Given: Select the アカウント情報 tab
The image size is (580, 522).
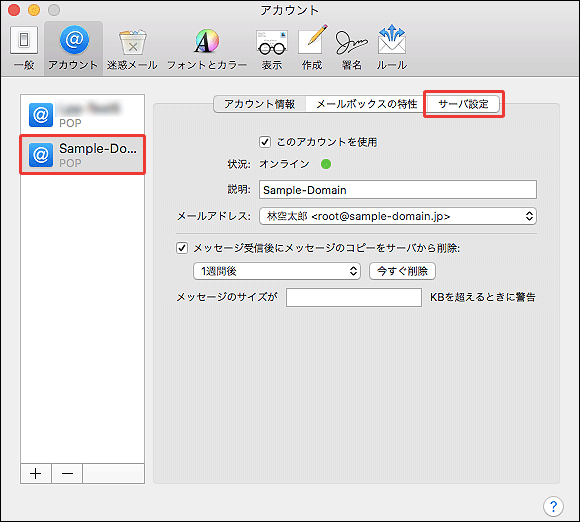Looking at the screenshot, I should click(x=260, y=104).
